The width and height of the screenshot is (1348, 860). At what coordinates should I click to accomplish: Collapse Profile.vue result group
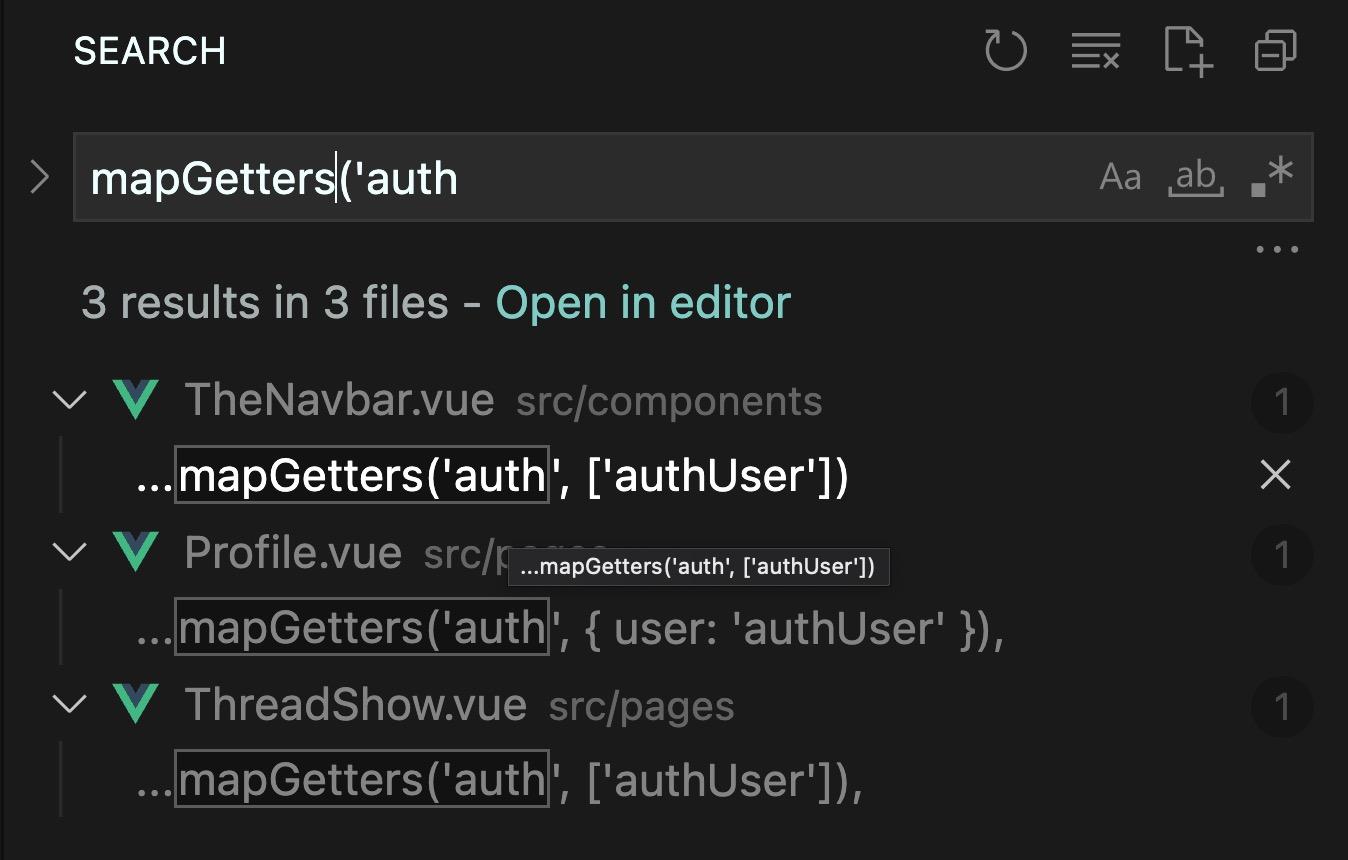coord(69,553)
